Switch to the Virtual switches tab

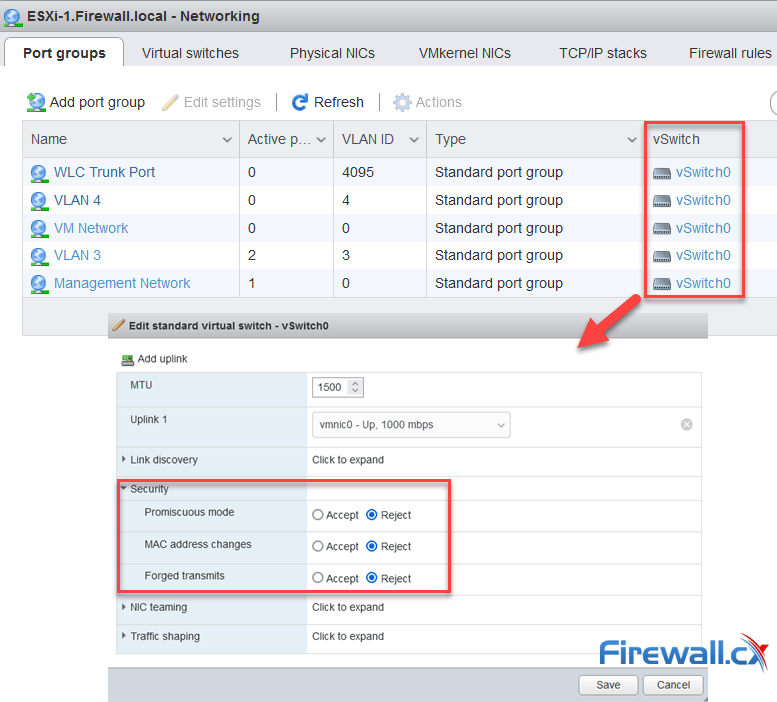click(x=190, y=53)
